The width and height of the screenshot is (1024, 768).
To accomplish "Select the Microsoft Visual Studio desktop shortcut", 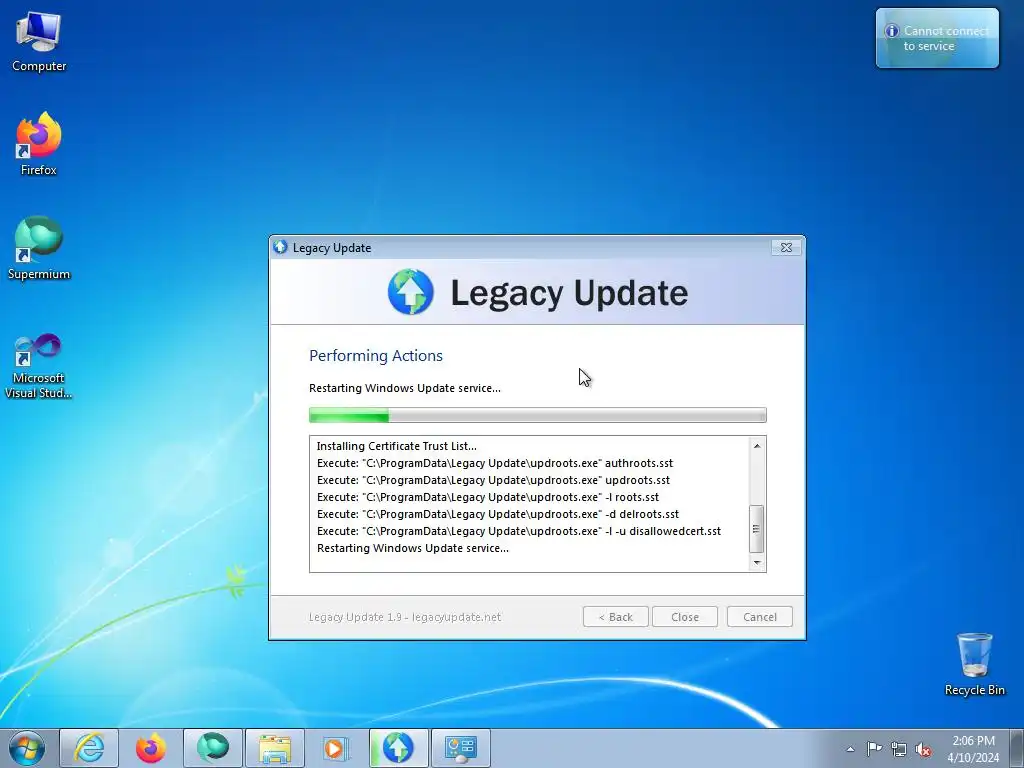I will click(39, 366).
